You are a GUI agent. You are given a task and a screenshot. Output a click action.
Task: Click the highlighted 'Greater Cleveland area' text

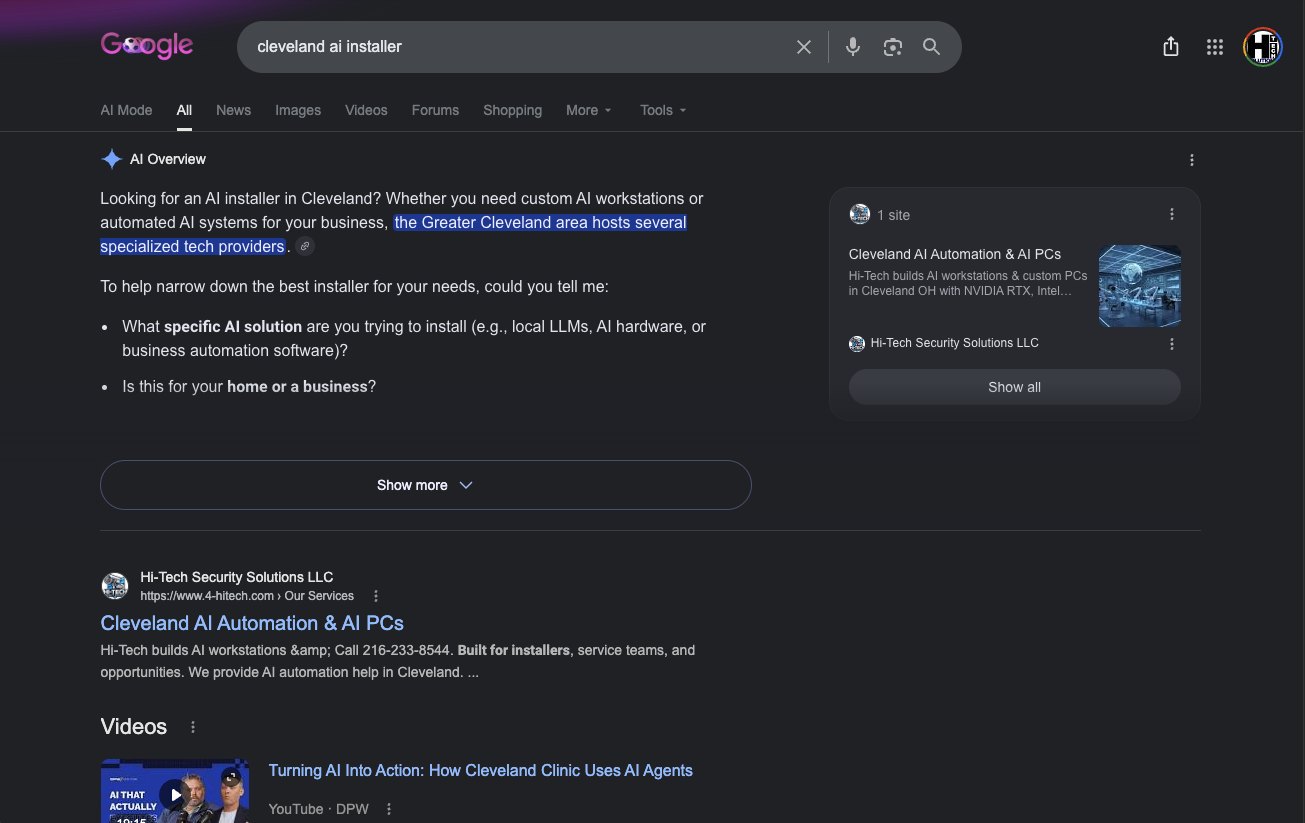(540, 222)
